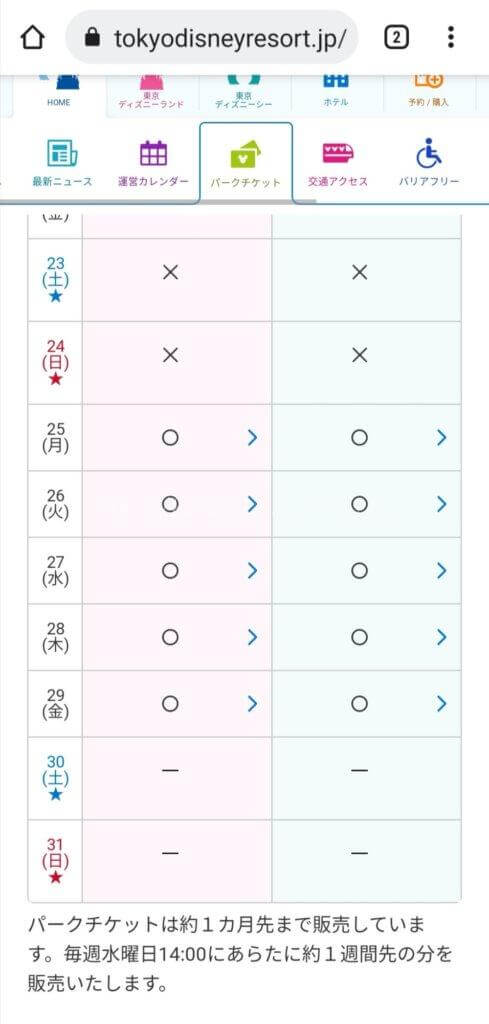Open the browser three-dot menu
Viewport: 489px width, 1024px height.
click(x=450, y=37)
